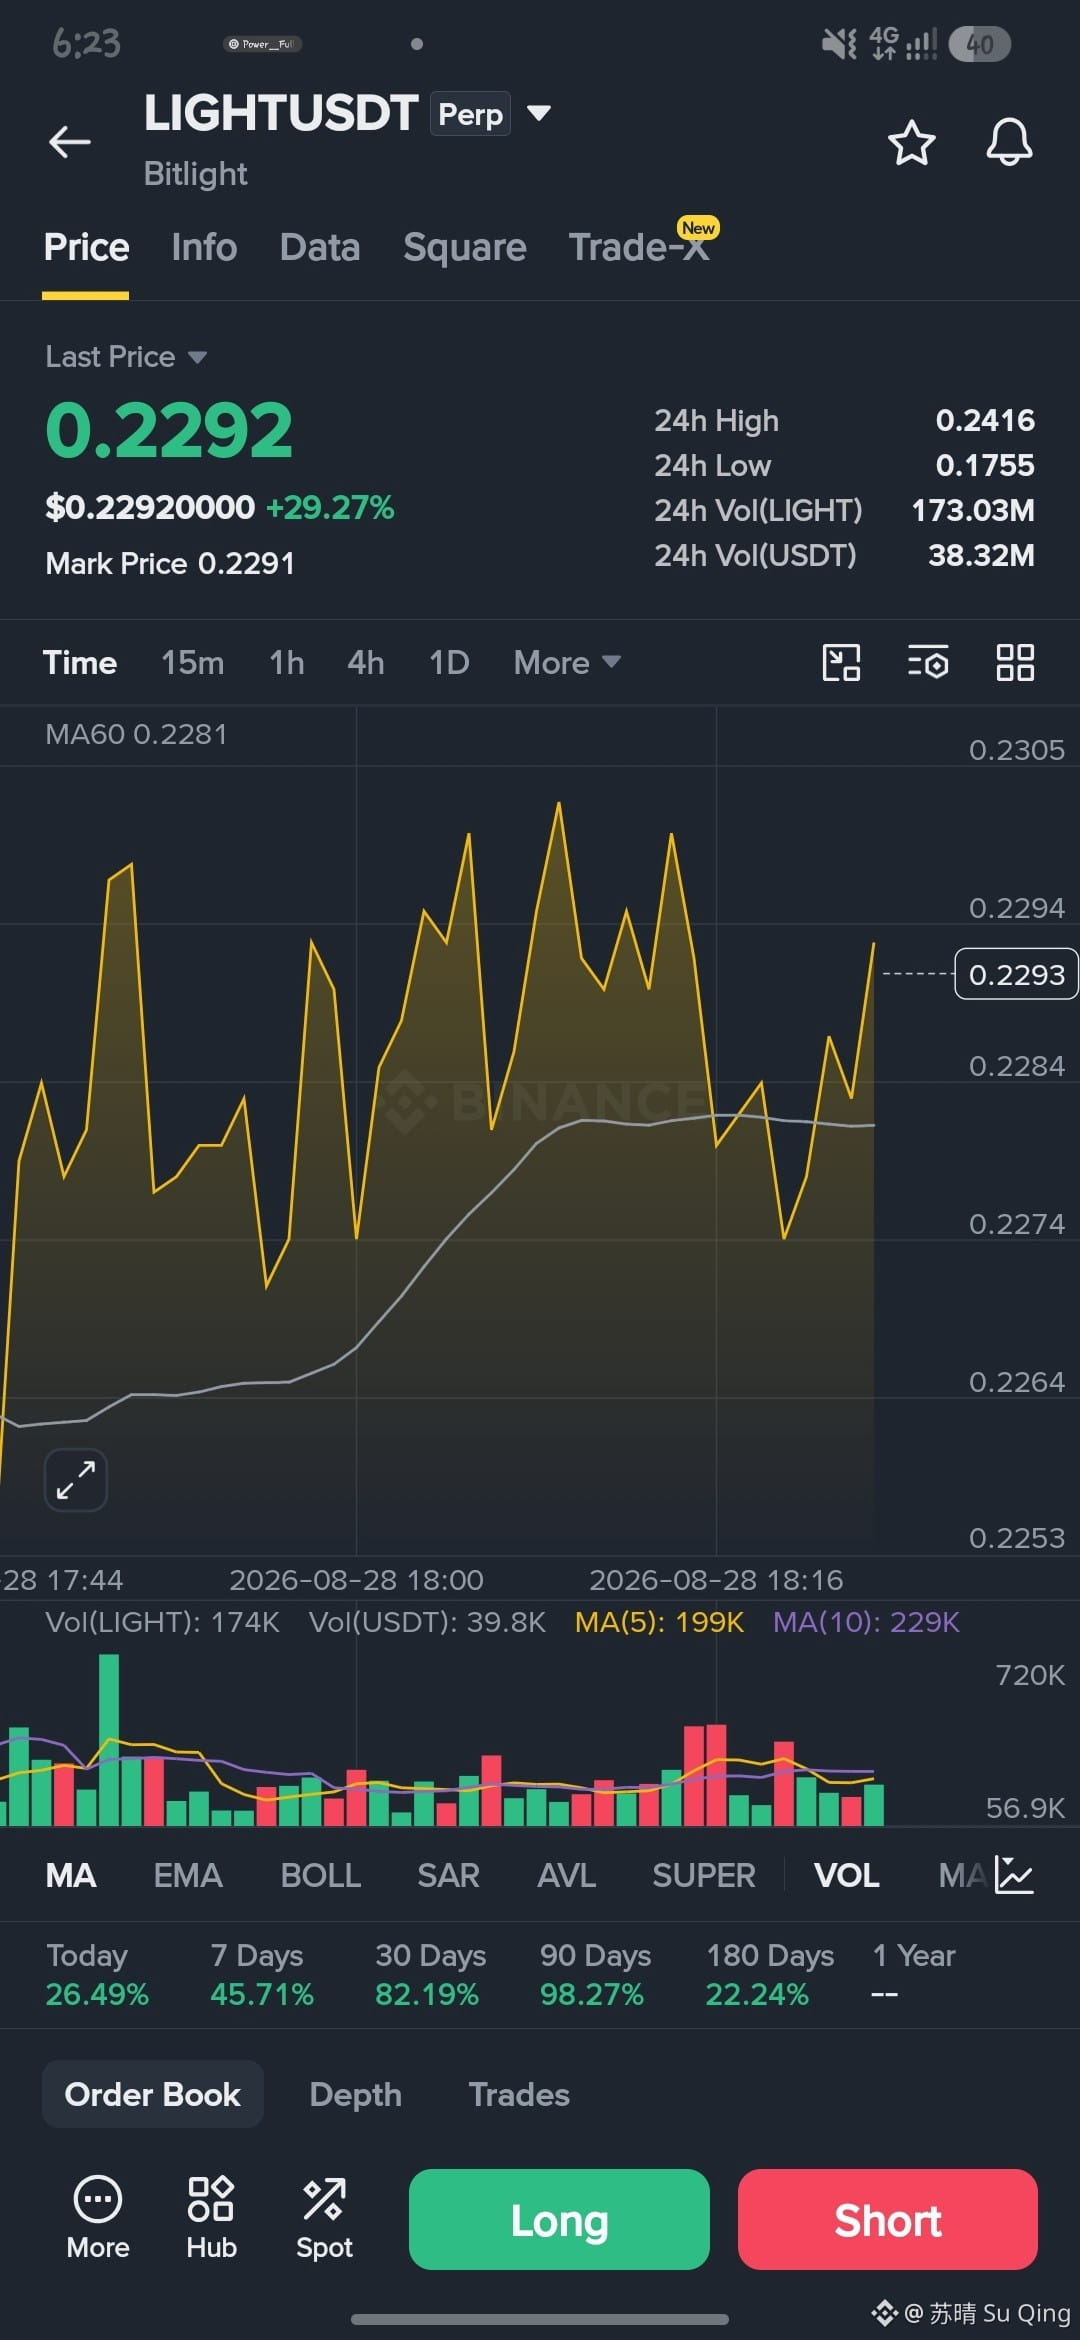1080x2340 pixels.
Task: Expand chart to fullscreen
Action: 76,1480
